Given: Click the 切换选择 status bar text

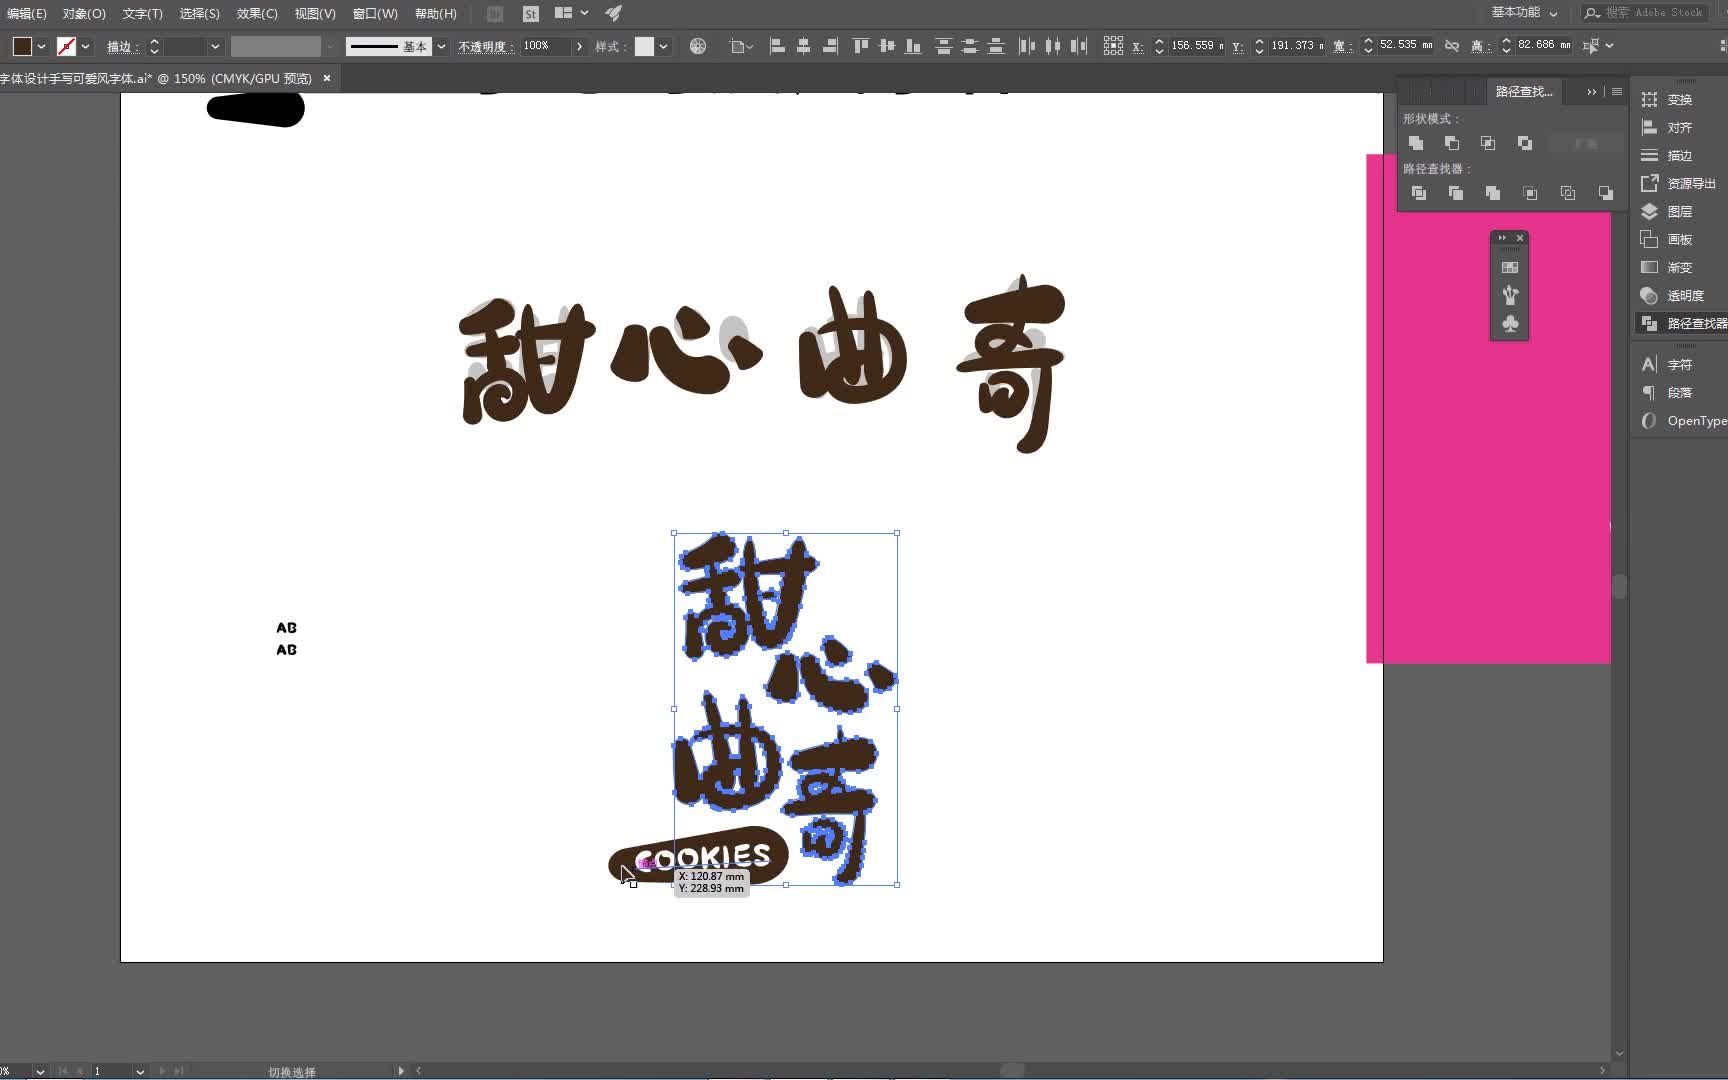Looking at the screenshot, I should click(291, 1071).
